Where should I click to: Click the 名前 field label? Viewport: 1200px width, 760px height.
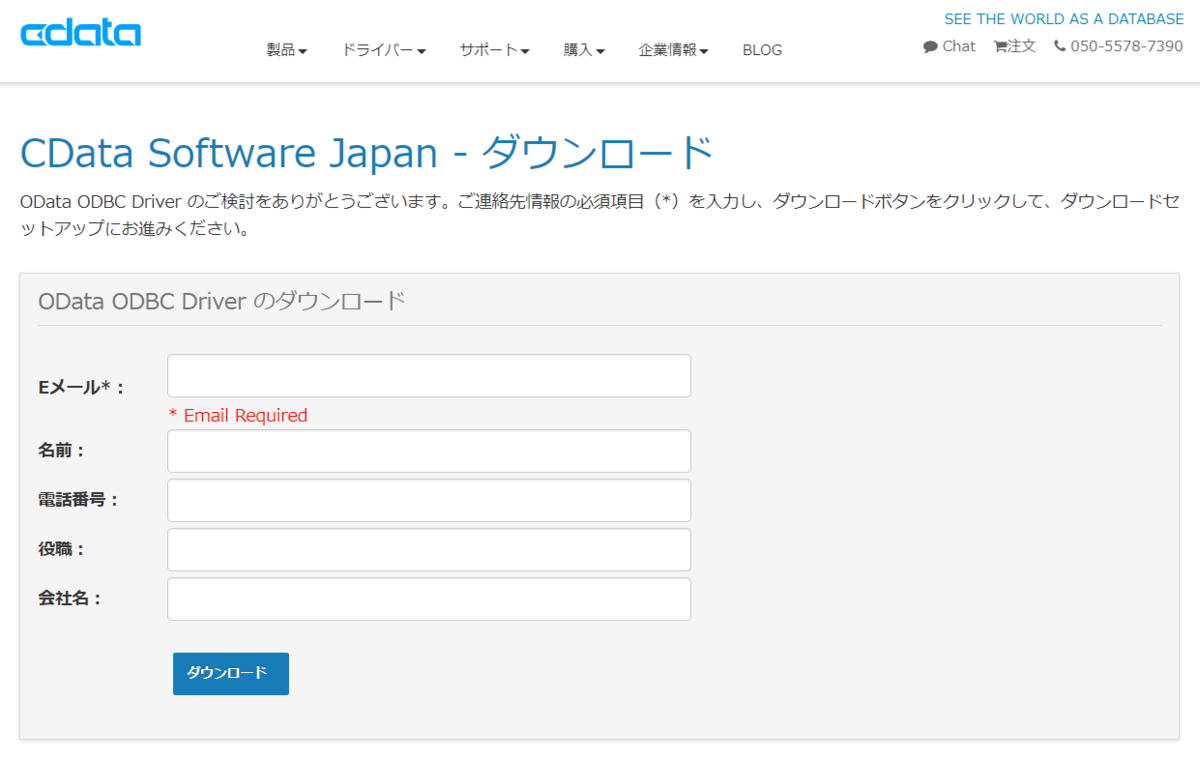pyautogui.click(x=61, y=451)
